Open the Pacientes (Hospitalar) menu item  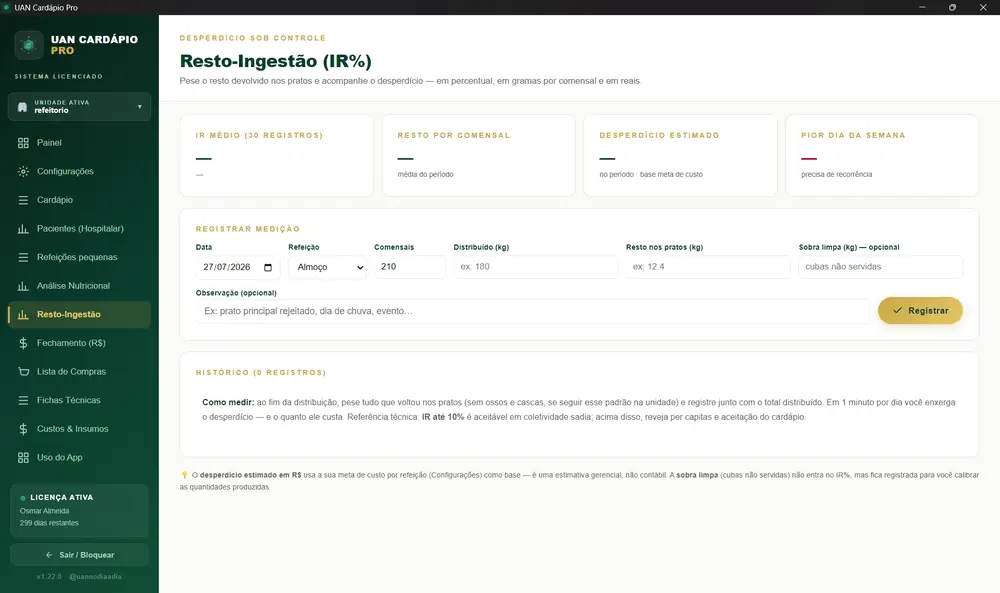click(80, 228)
